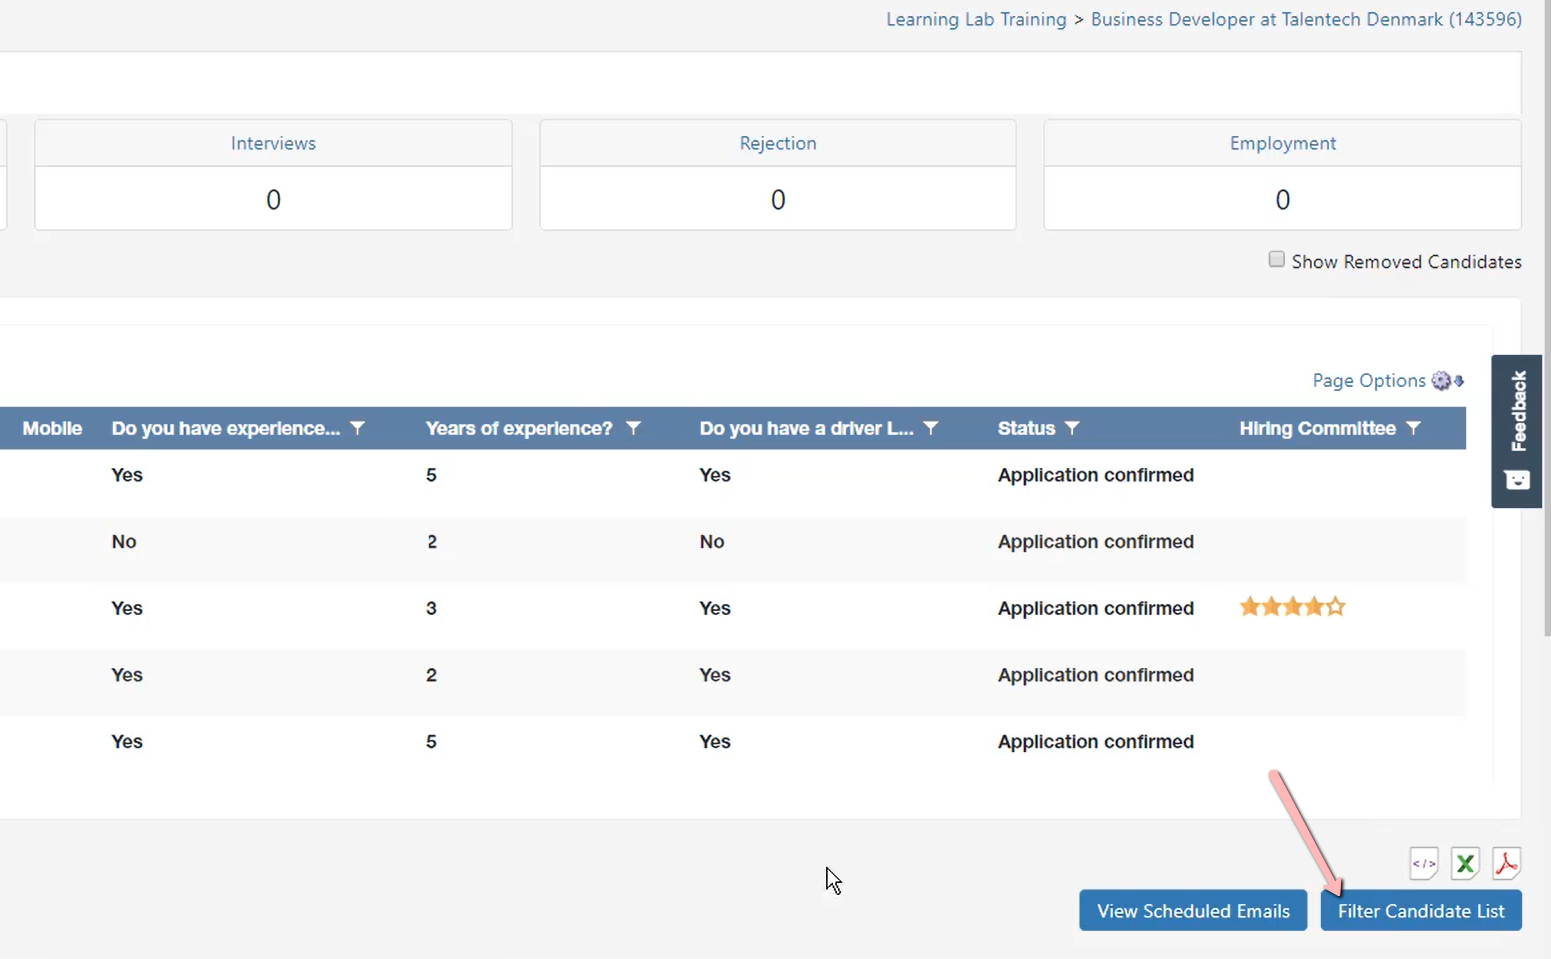Click the page vertical scrollbar
Viewport: 1551px width, 959px height.
1547,318
